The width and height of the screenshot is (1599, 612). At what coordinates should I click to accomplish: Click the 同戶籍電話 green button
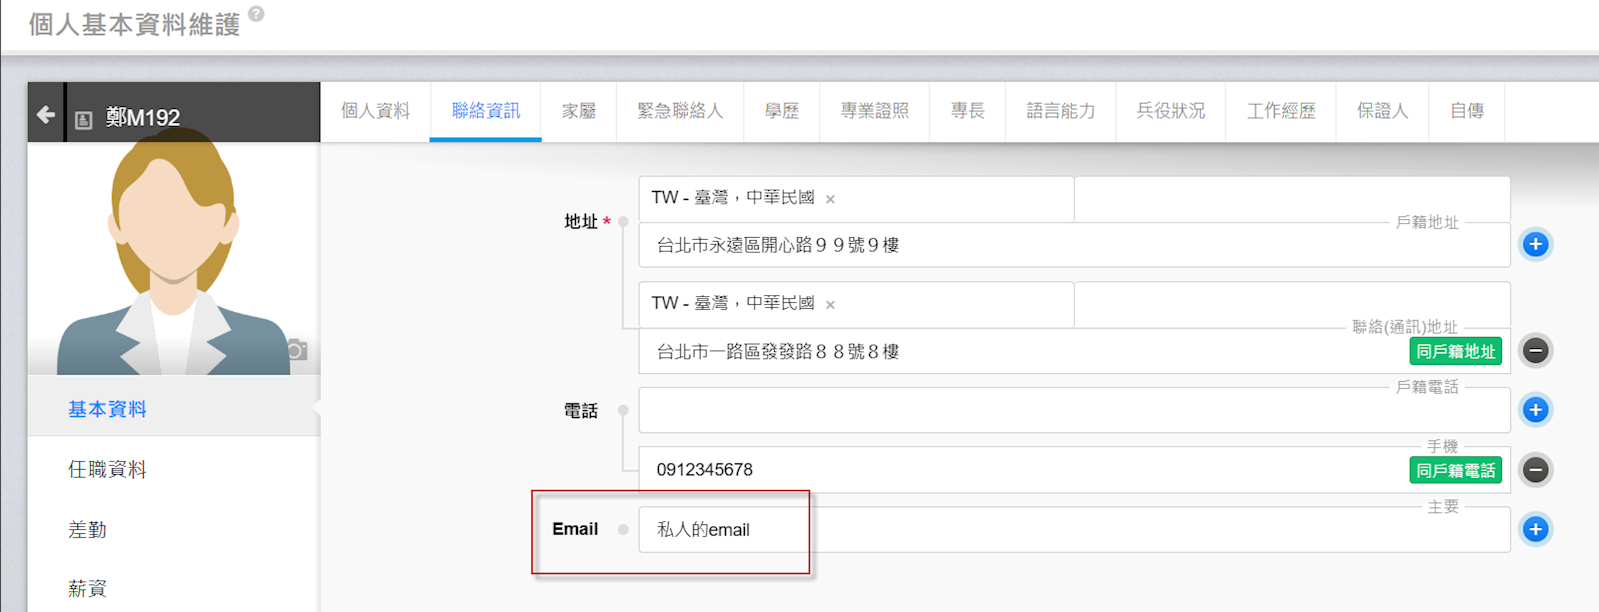coord(1455,470)
